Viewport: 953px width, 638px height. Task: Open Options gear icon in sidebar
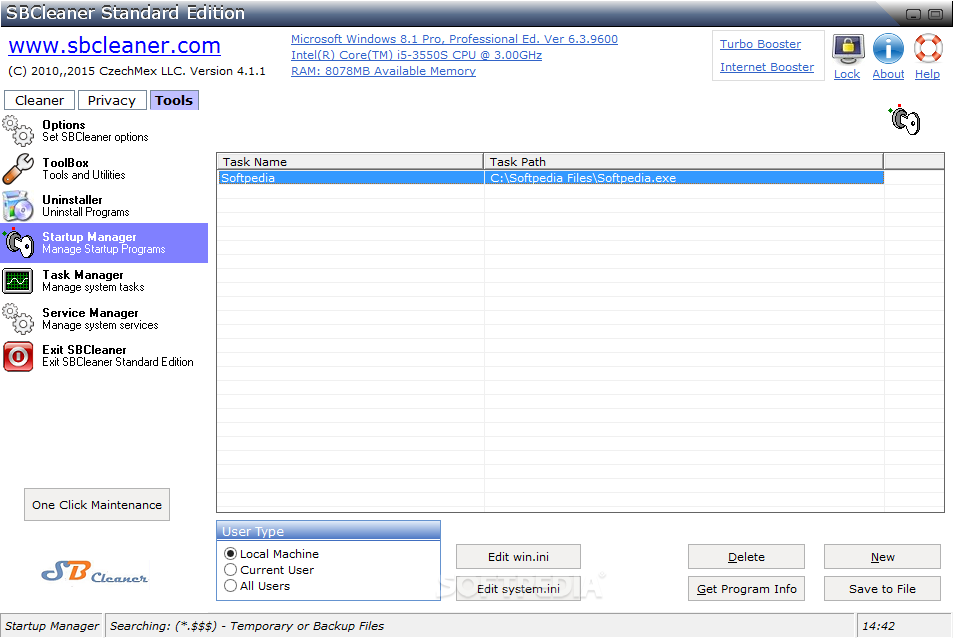[x=18, y=131]
